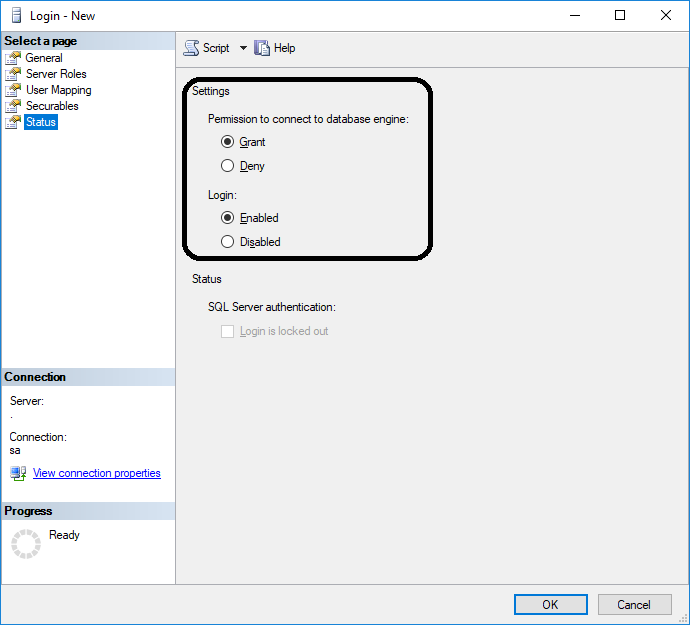Click the Help label in toolbar
690x625 pixels.
point(284,48)
